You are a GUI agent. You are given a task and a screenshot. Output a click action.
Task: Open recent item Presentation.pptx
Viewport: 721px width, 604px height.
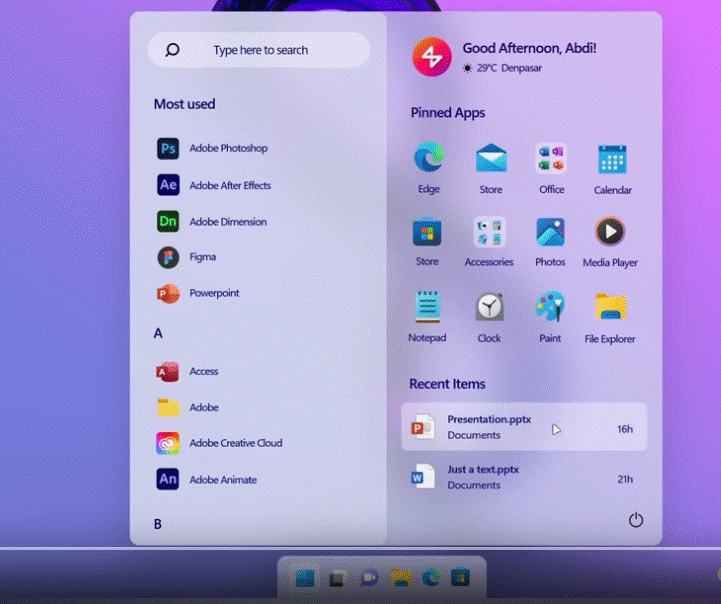pos(524,427)
